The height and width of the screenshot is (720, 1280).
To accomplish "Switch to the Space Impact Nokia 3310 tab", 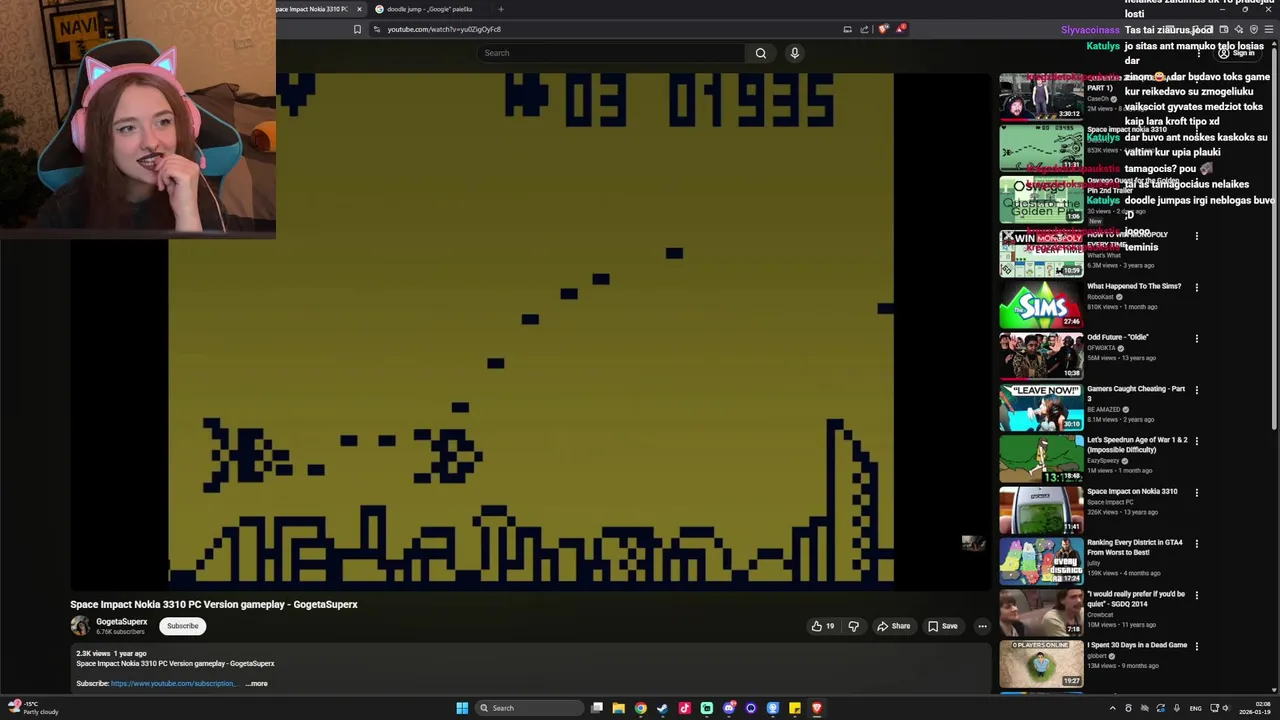I will pos(315,9).
